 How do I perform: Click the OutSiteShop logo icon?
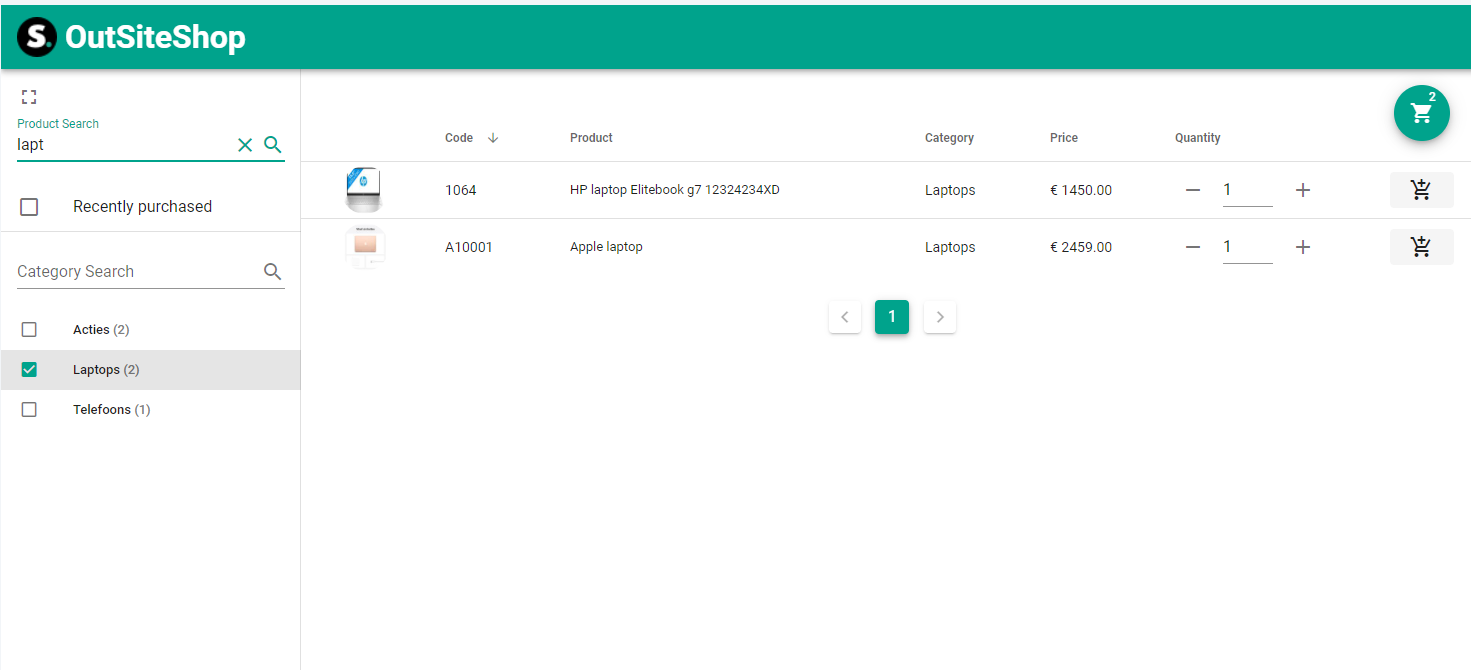tap(37, 37)
